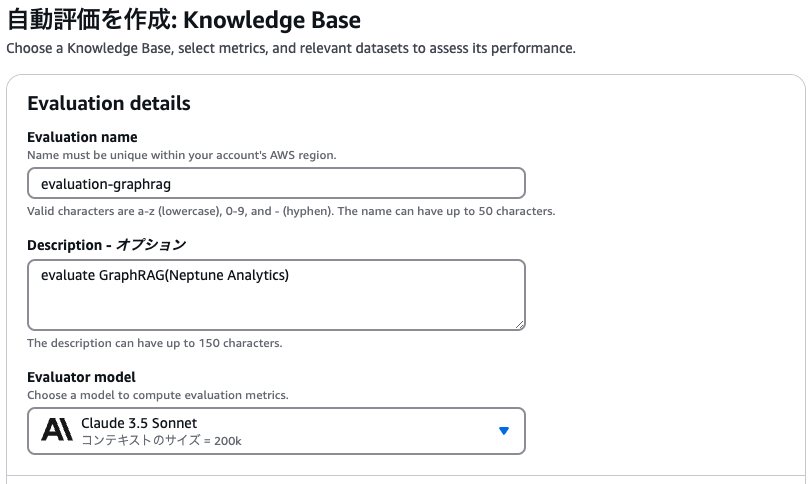Click the 150 characters description hint
This screenshot has width=812, height=484.
point(155,343)
